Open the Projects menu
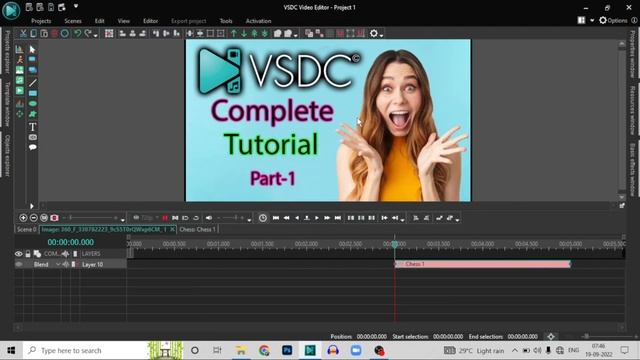The height and width of the screenshot is (360, 640). tap(41, 21)
